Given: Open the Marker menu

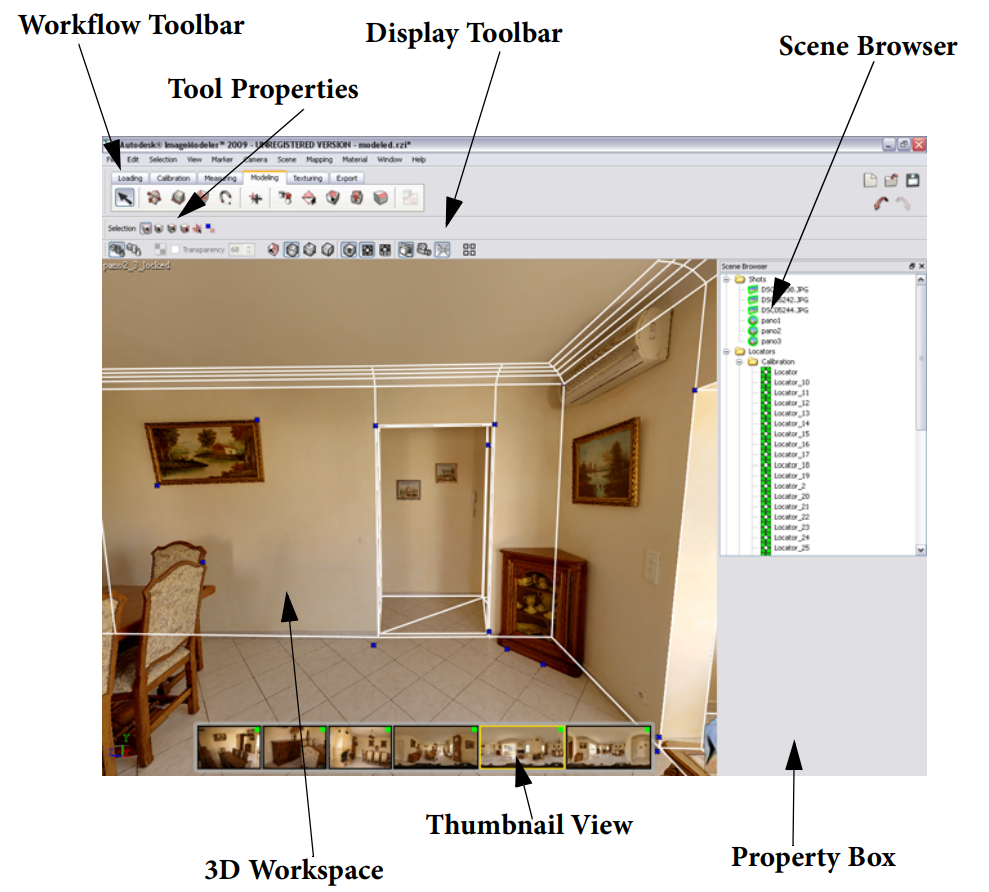Looking at the screenshot, I should (222, 160).
